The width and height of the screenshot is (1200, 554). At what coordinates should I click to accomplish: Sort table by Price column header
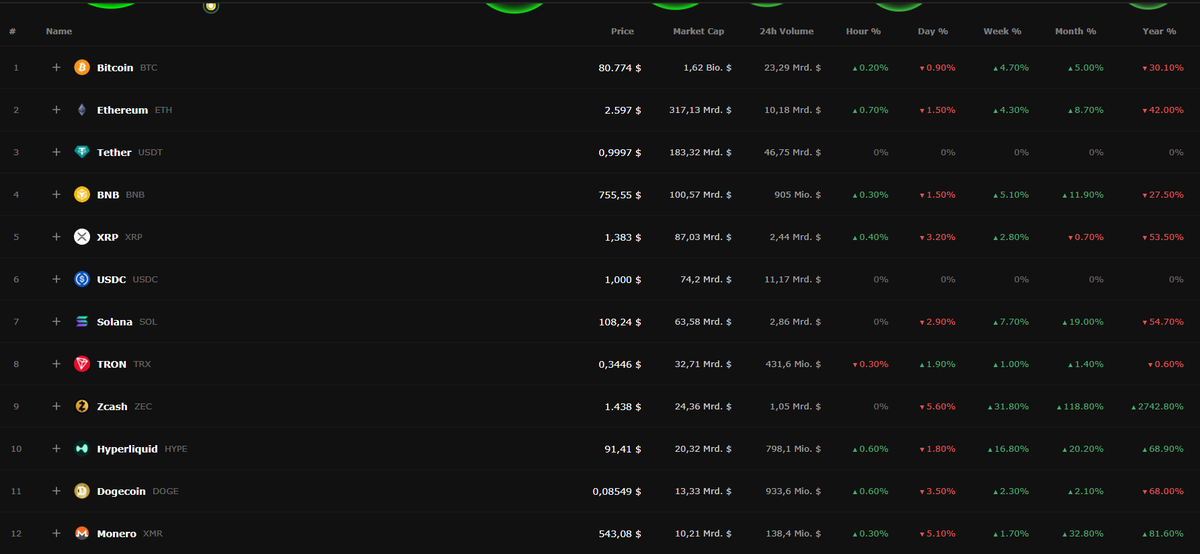[x=622, y=31]
